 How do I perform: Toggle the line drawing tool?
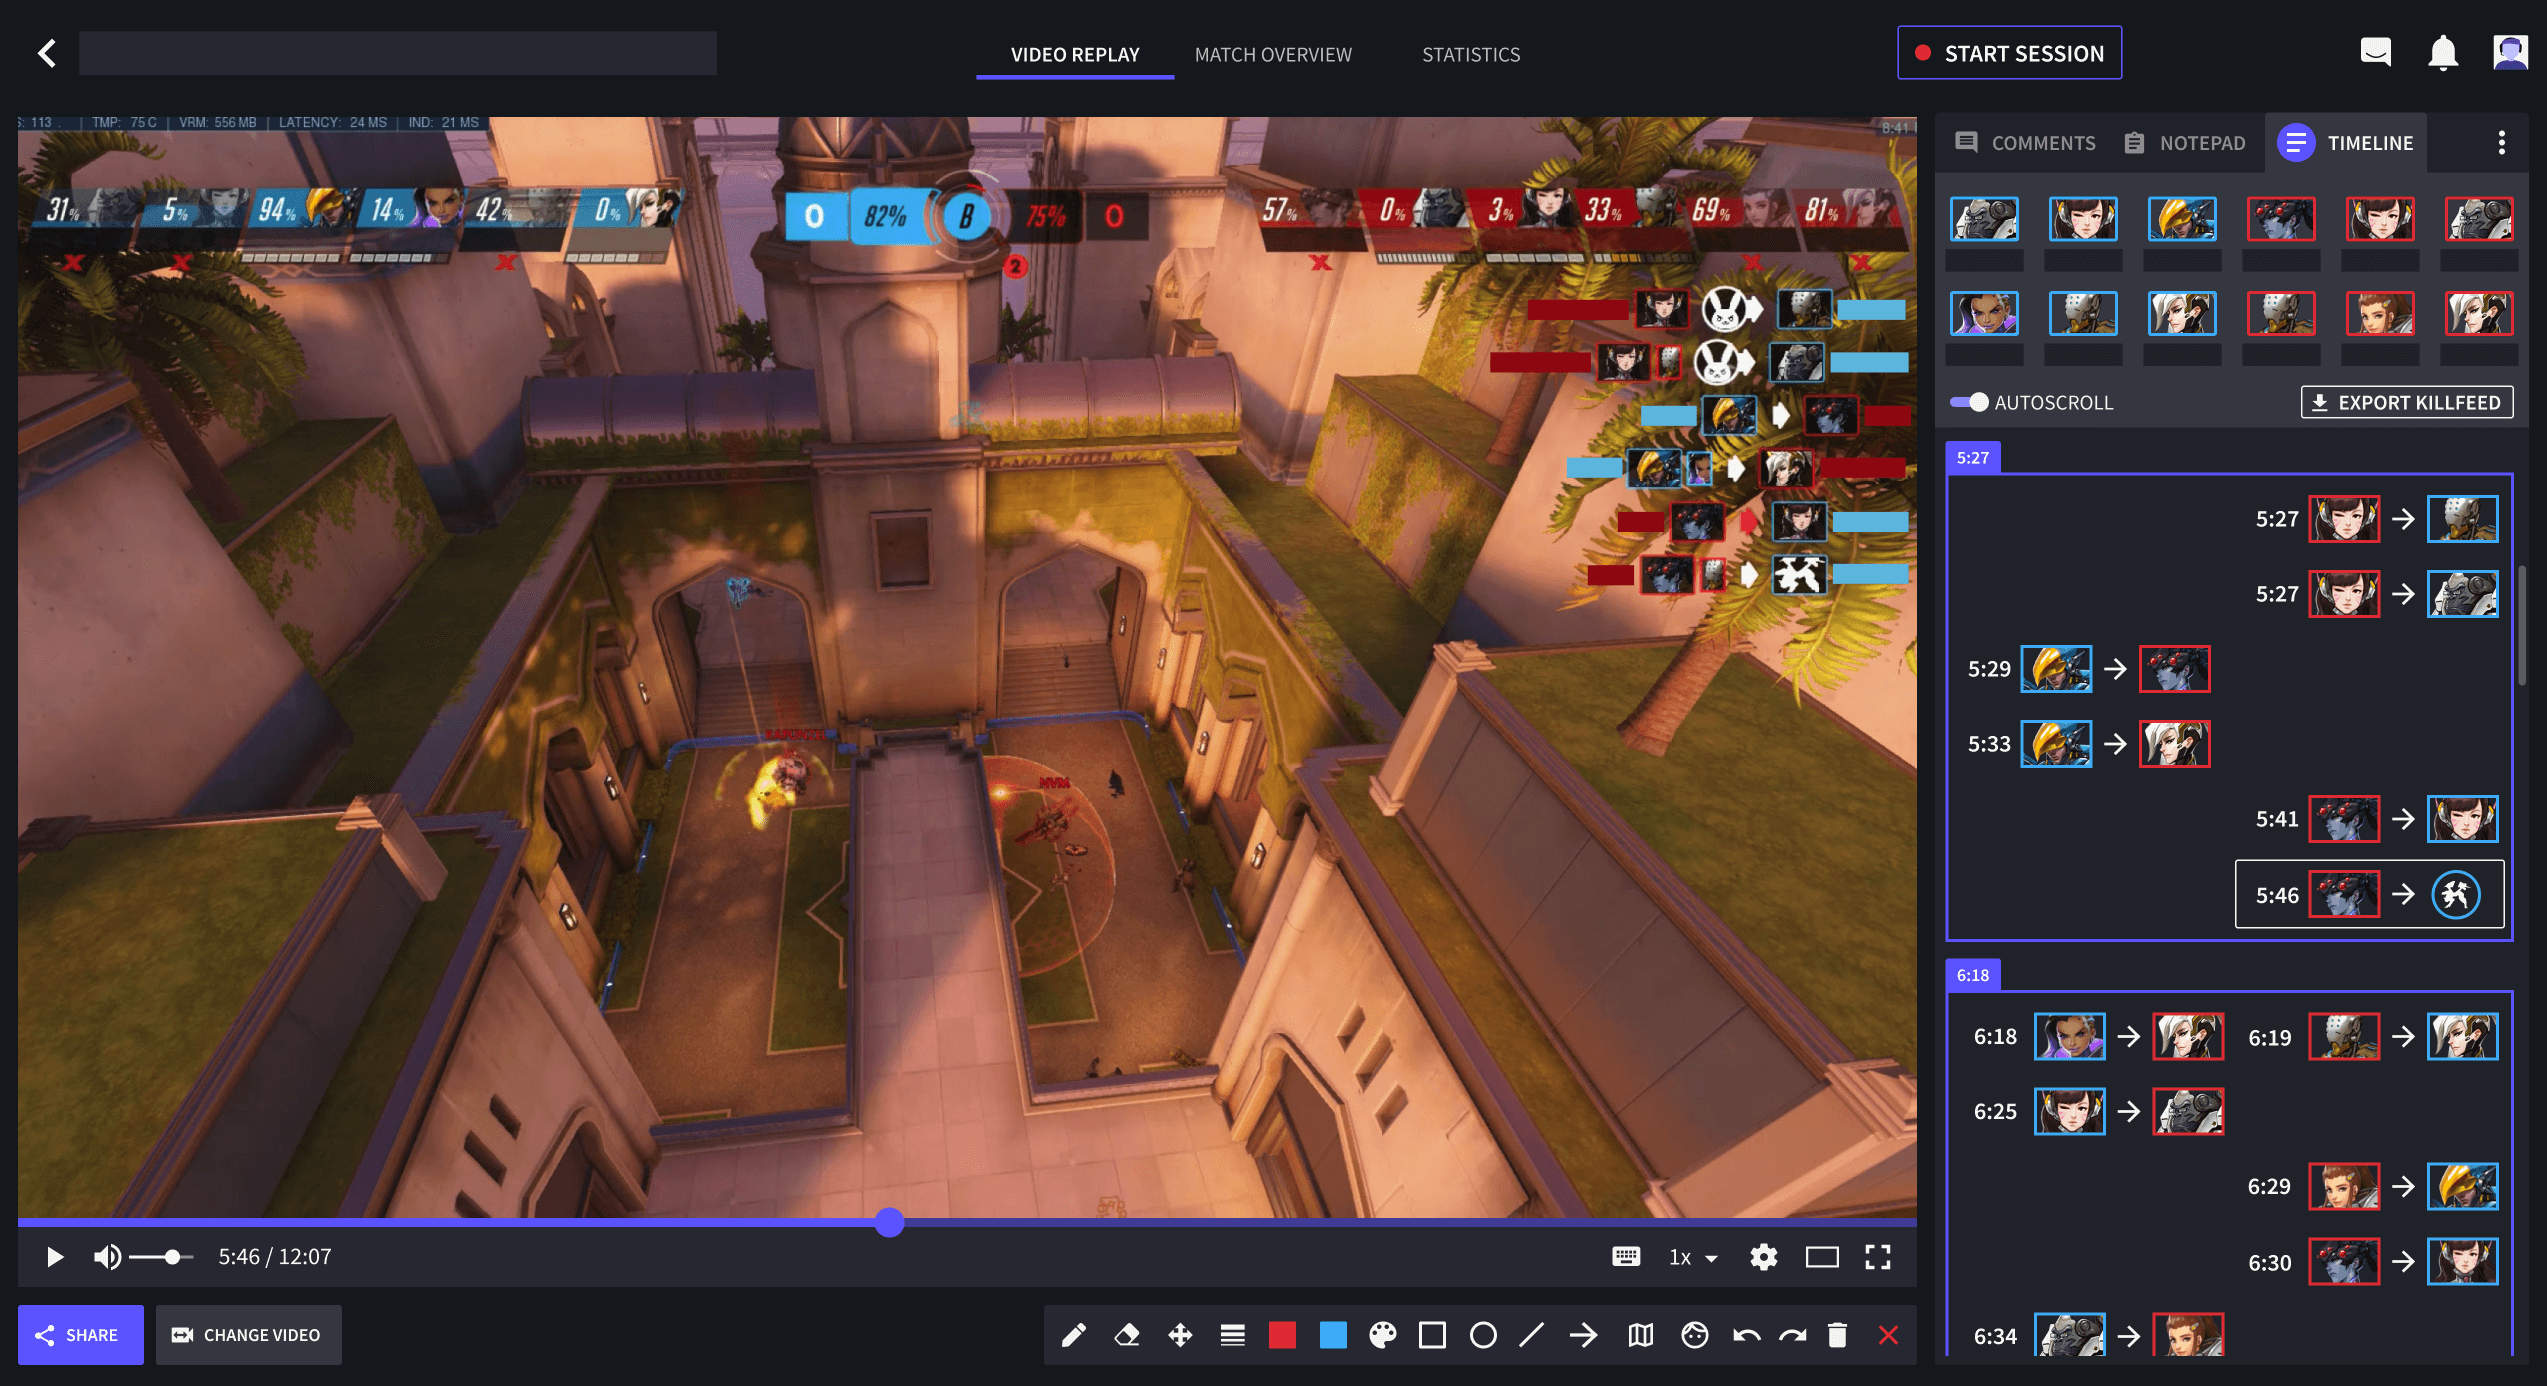pos(1532,1334)
